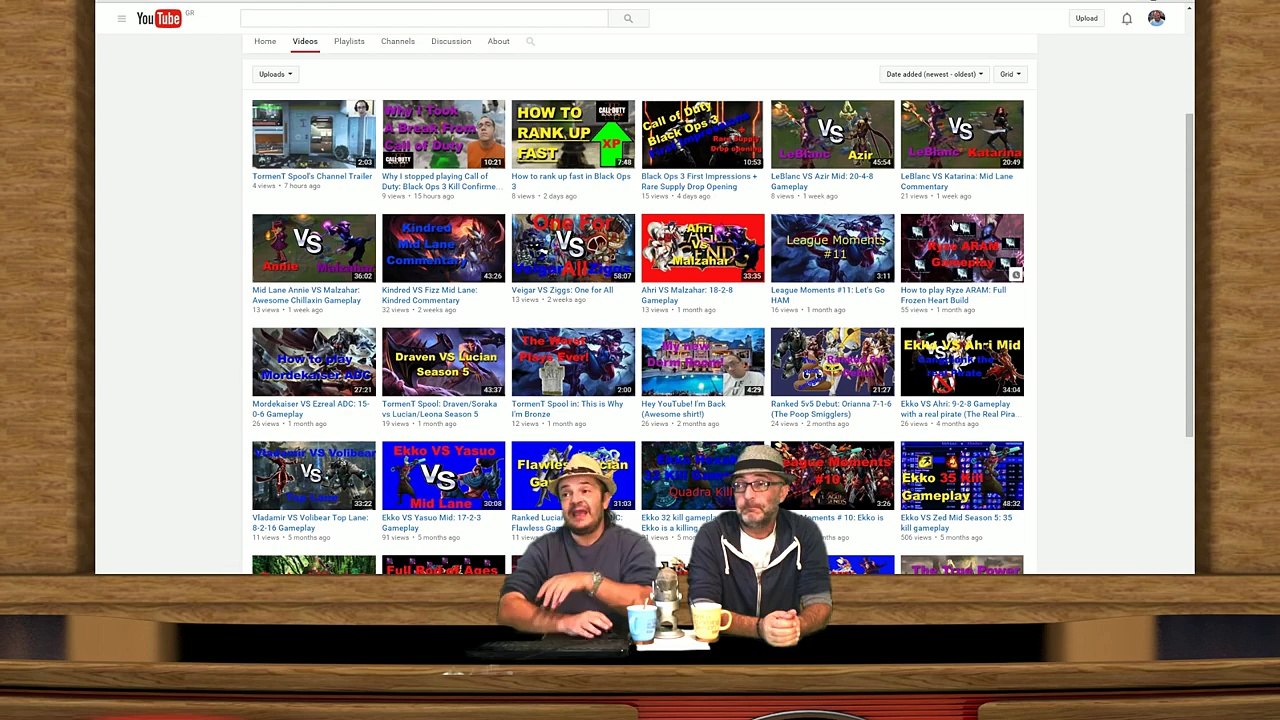This screenshot has height=720, width=1280.
Task: Open link Draven/Soraka vs Lucian/Leona Season 5
Action: click(x=439, y=410)
